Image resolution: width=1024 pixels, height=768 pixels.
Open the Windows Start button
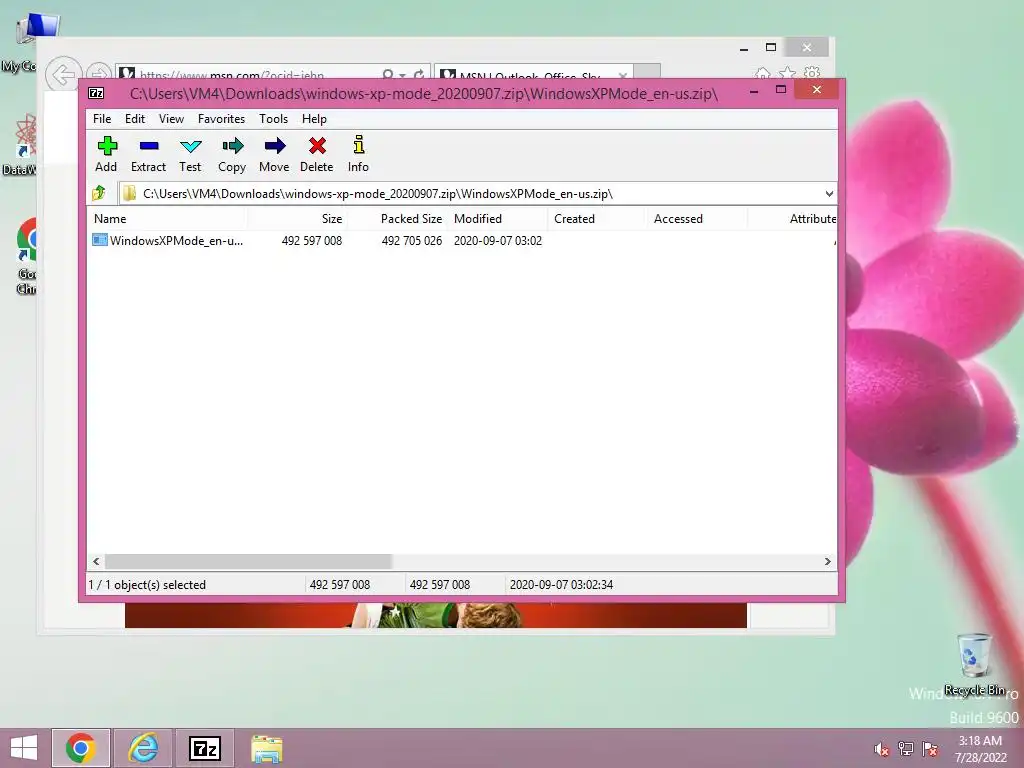point(24,748)
